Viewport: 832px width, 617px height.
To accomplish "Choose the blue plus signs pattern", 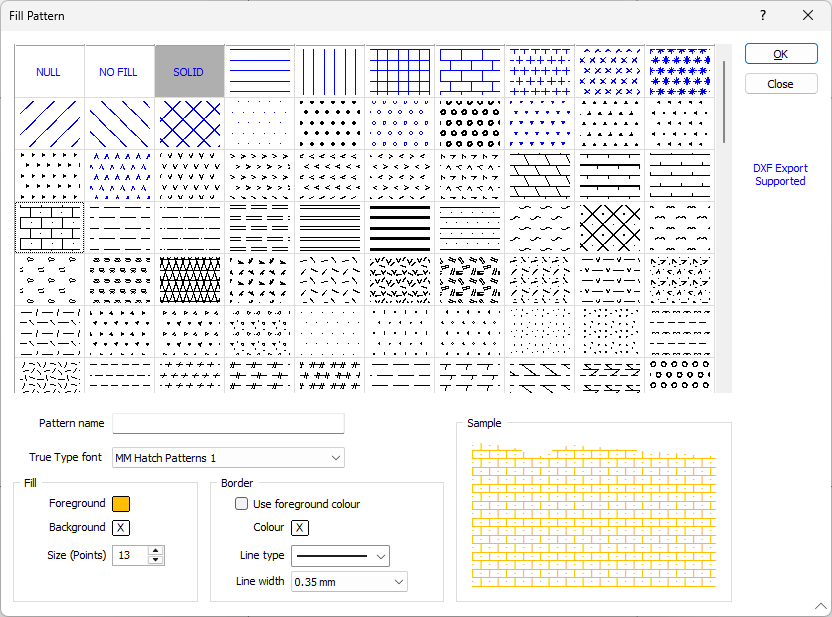I will (x=540, y=72).
